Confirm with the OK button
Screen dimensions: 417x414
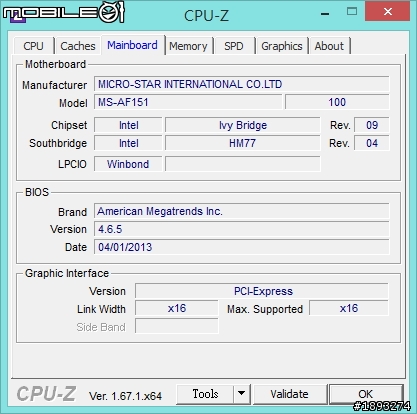(x=366, y=394)
